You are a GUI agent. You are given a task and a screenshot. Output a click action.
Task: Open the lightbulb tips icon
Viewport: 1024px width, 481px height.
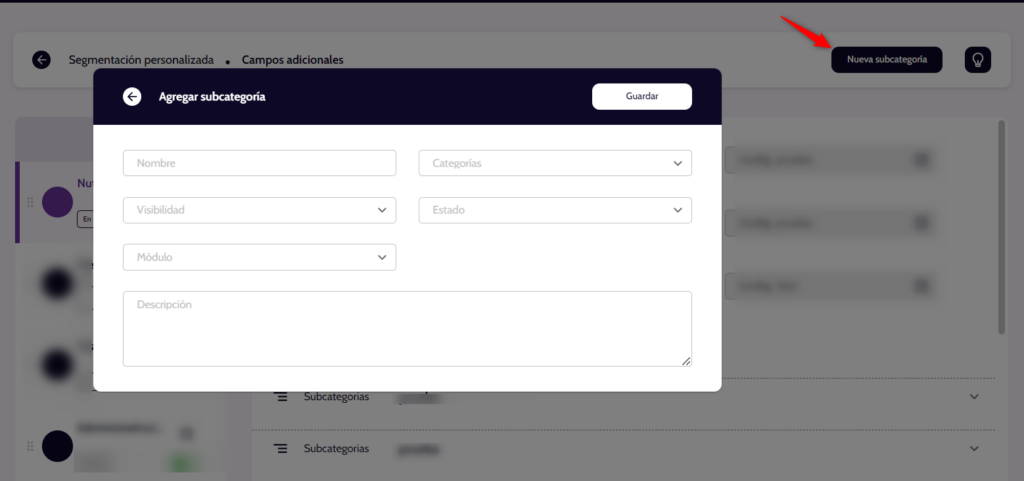[977, 60]
